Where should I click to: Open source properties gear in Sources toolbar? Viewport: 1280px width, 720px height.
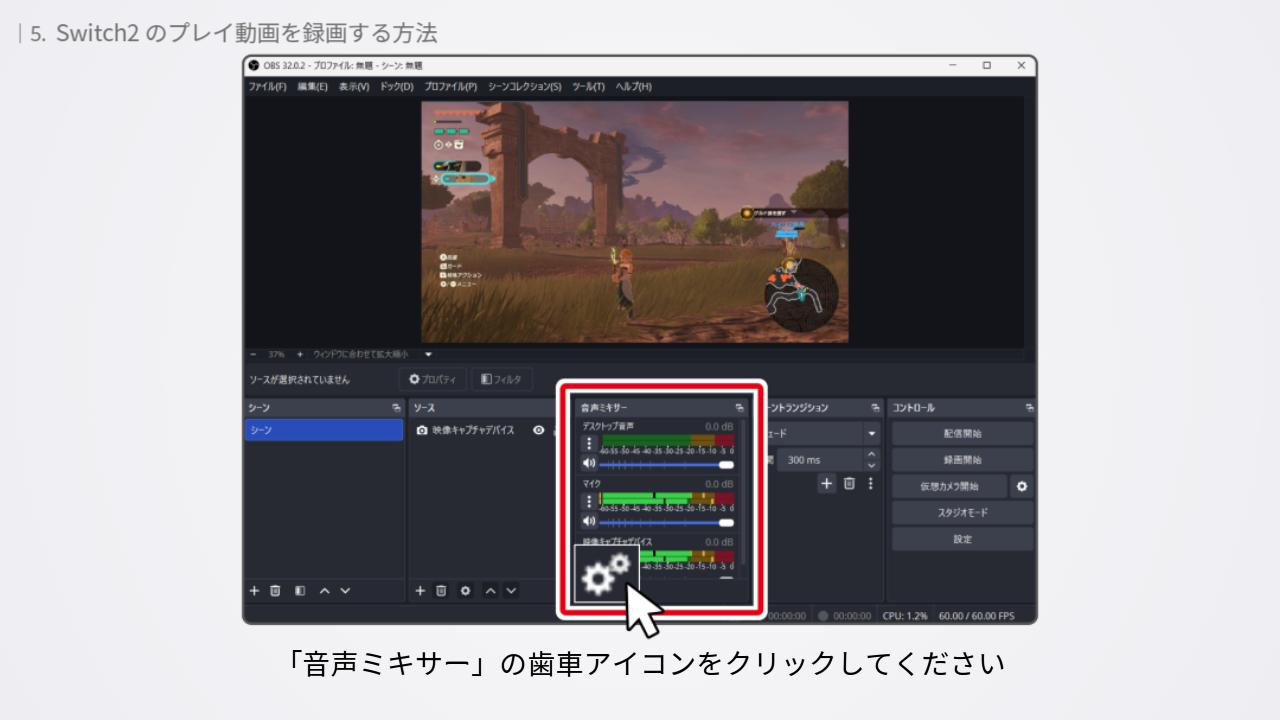464,591
